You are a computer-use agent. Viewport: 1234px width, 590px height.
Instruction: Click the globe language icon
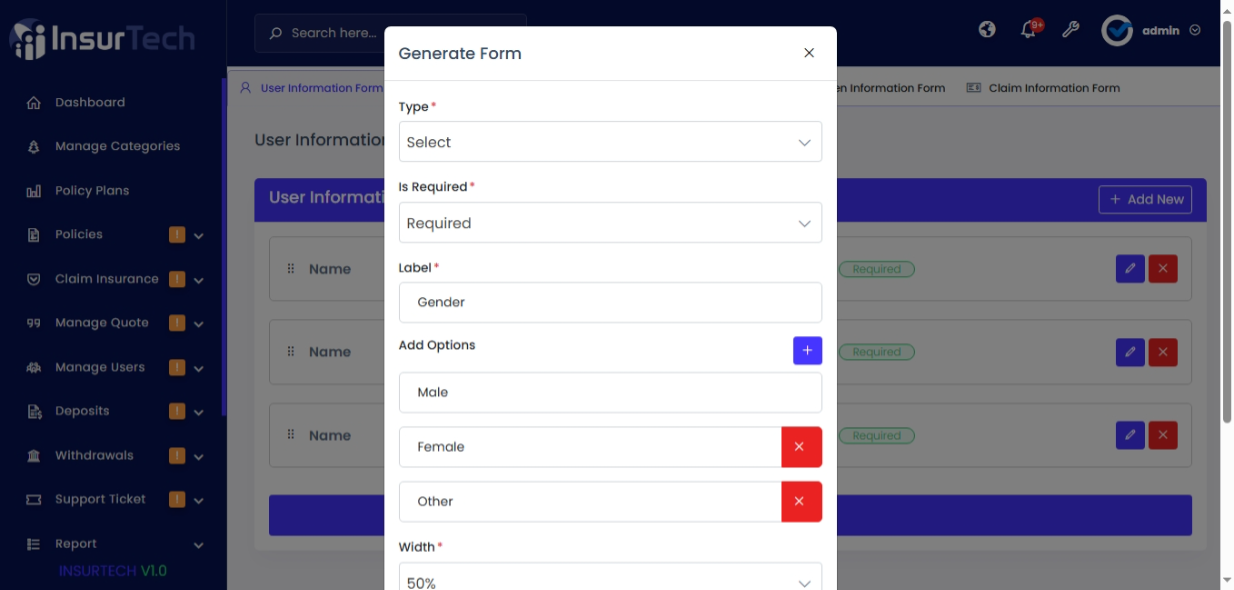987,30
